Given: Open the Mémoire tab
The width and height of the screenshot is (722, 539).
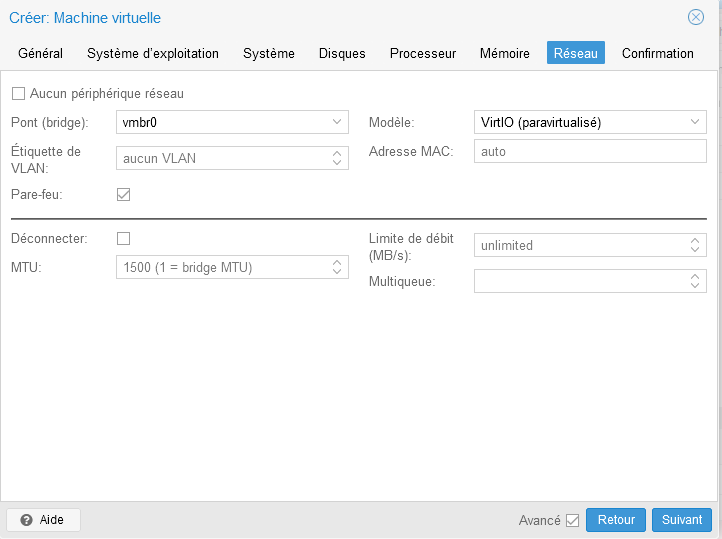Looking at the screenshot, I should click(x=505, y=53).
